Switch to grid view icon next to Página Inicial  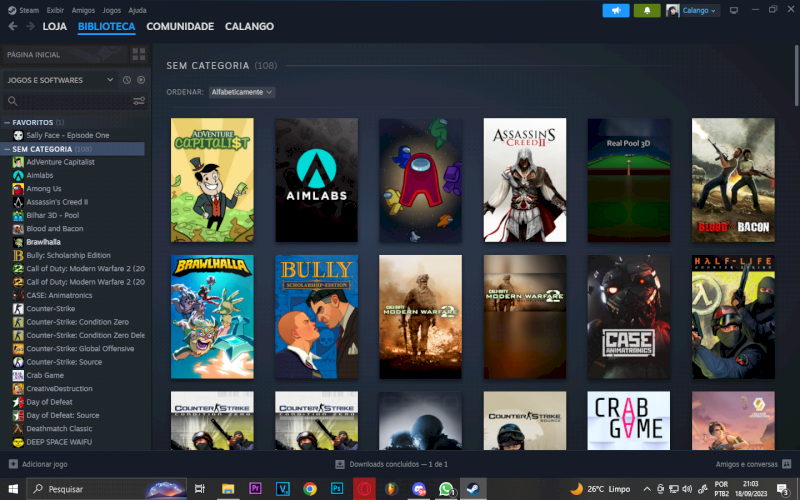(139, 54)
